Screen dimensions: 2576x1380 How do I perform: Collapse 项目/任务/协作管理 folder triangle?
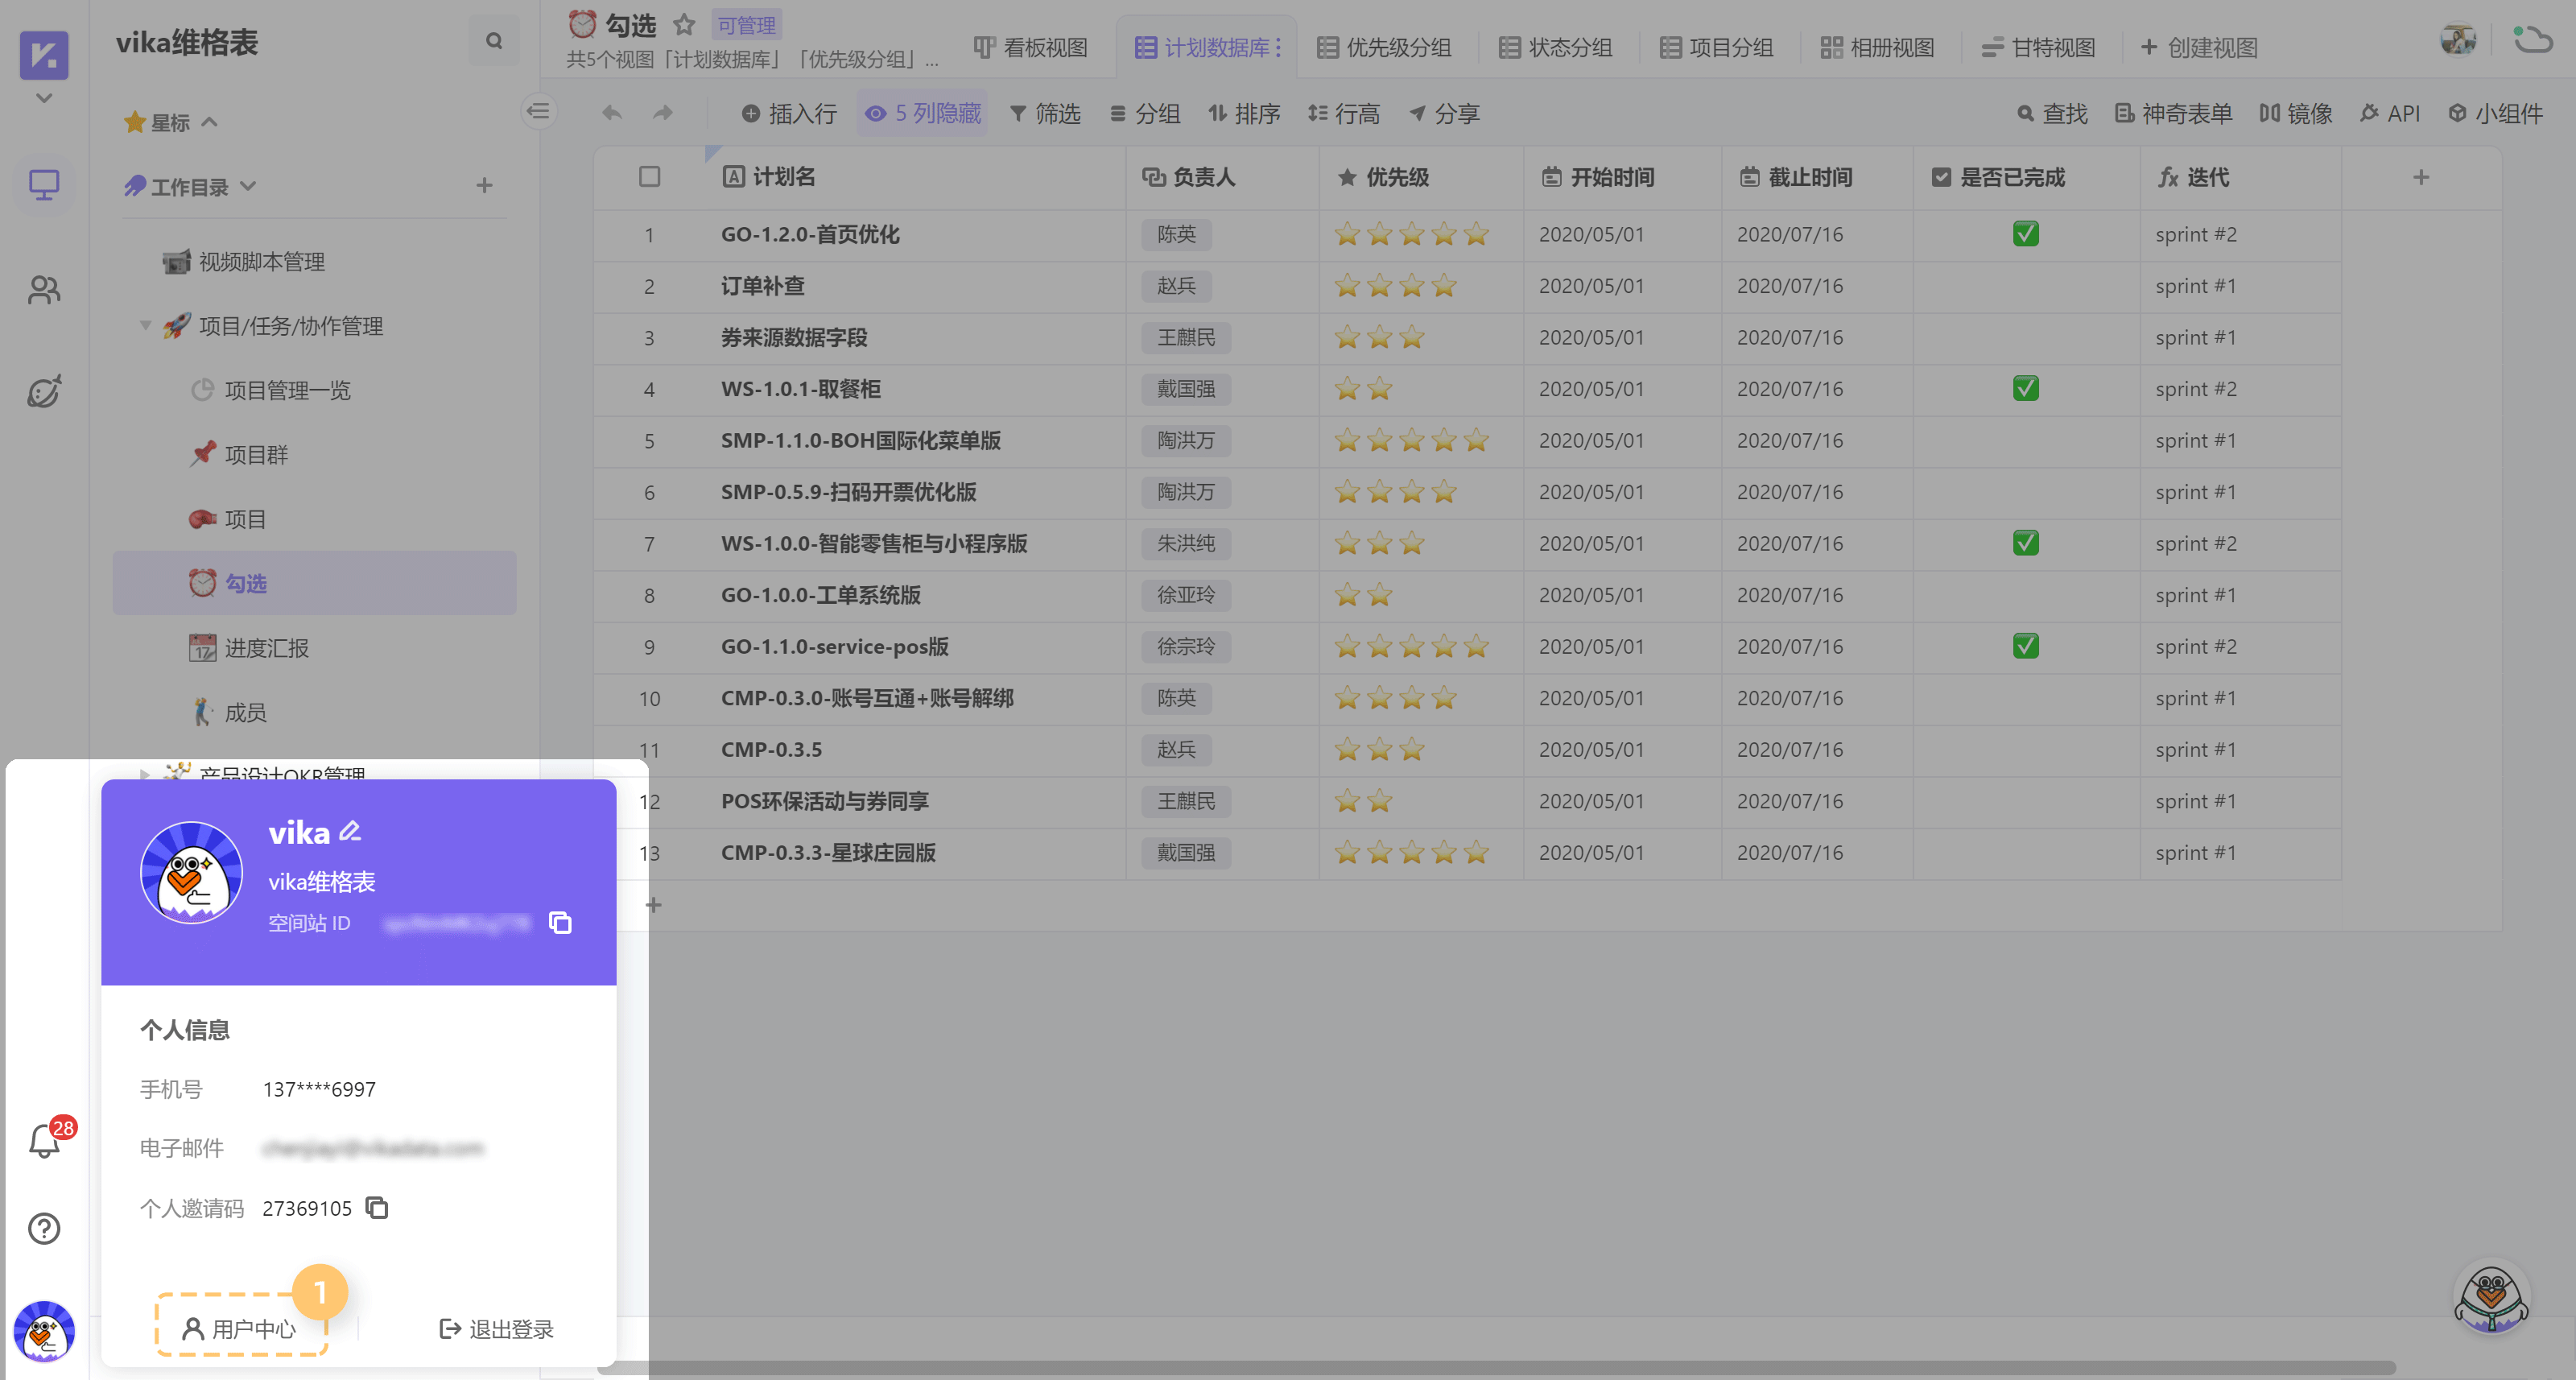click(146, 325)
